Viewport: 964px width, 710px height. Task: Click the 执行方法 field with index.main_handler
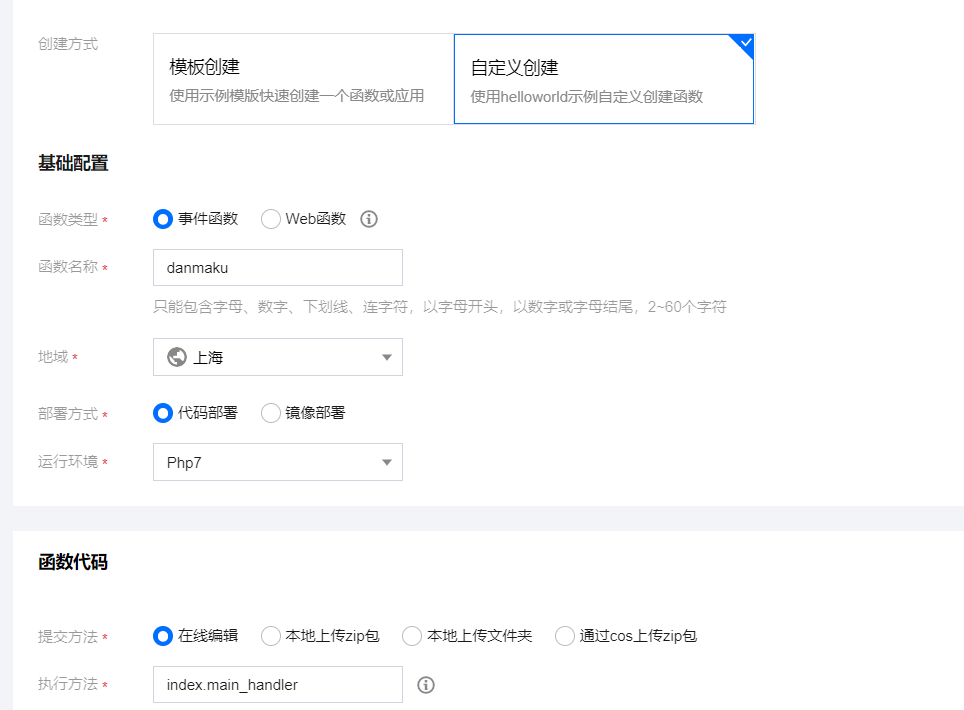278,684
